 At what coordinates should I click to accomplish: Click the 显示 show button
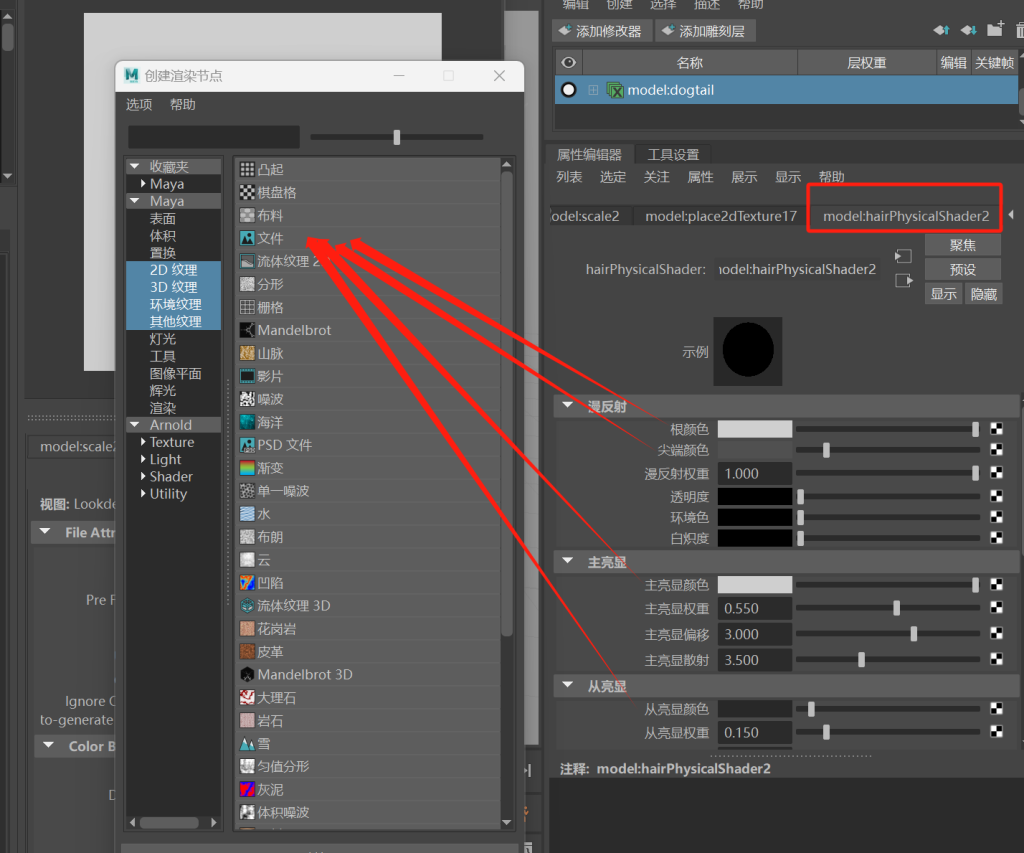pyautogui.click(x=944, y=294)
